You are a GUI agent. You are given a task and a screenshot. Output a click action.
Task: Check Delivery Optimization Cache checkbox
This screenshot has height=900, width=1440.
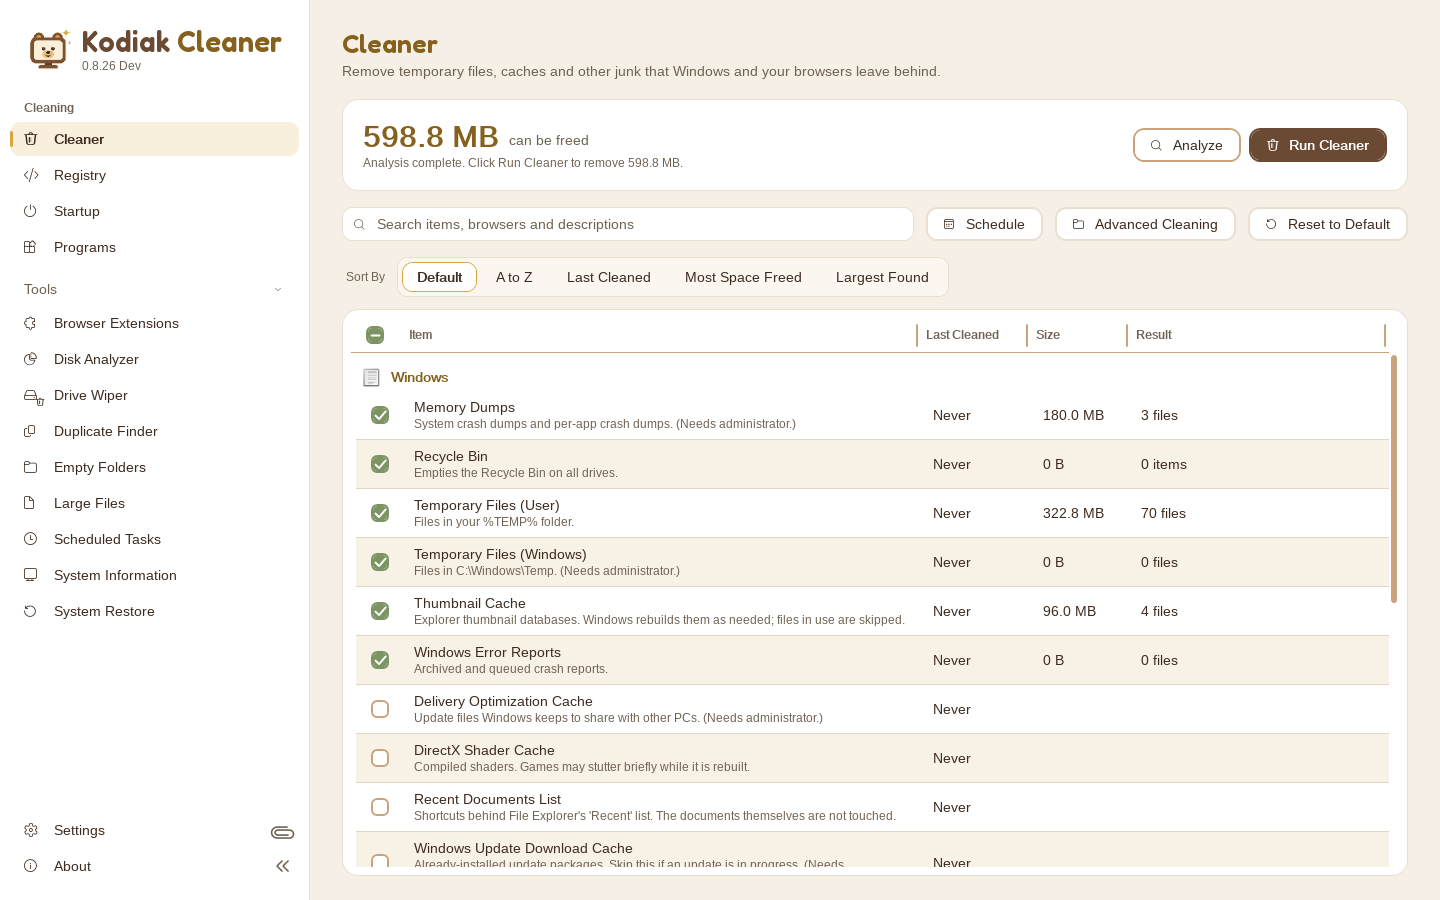(x=380, y=709)
